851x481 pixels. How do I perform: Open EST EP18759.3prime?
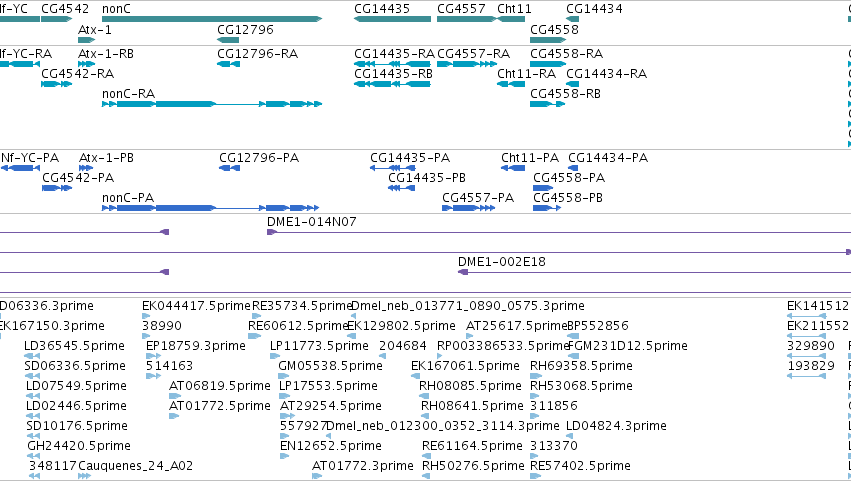point(196,346)
